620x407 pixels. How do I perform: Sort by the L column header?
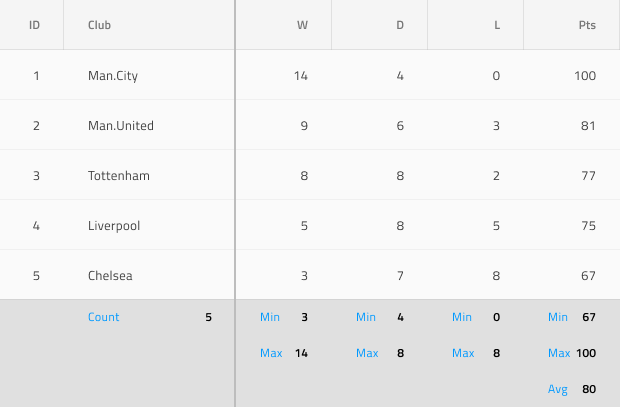point(476,25)
